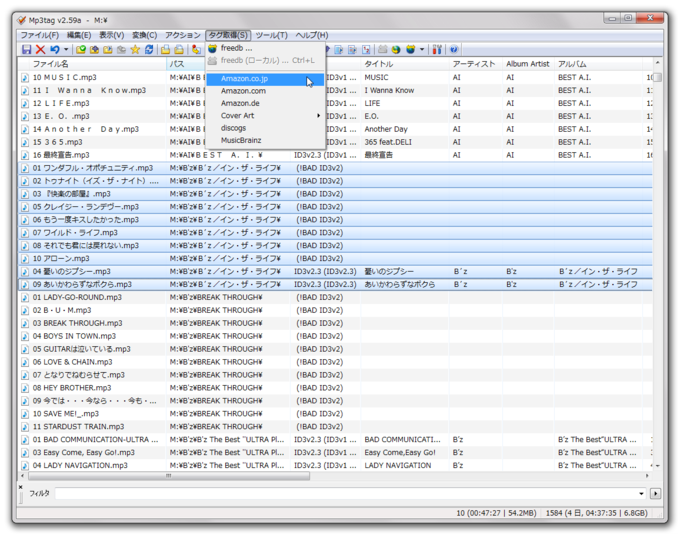Select Amazon.com tag source
The image size is (680, 535).
pyautogui.click(x=265, y=91)
